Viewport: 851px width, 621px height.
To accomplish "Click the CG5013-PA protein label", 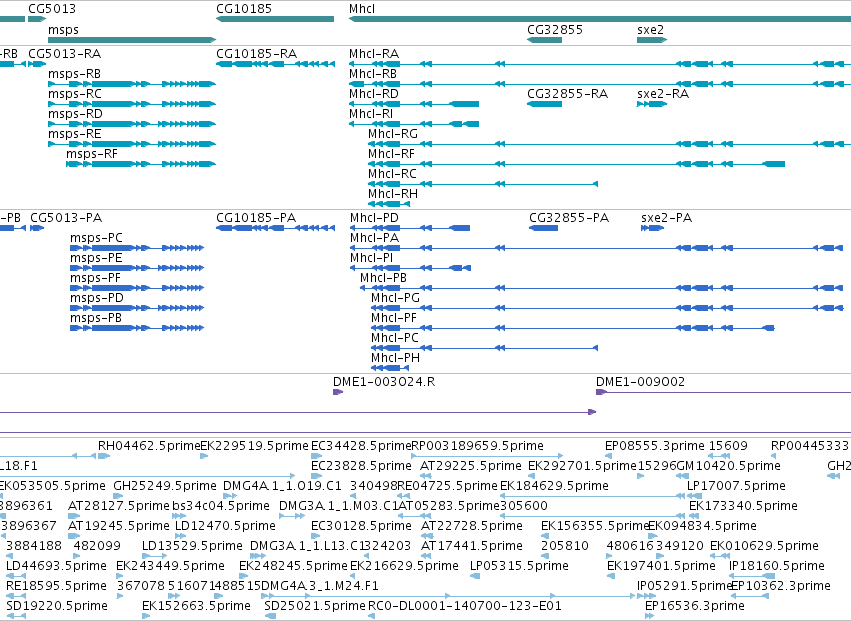I will (x=66, y=218).
